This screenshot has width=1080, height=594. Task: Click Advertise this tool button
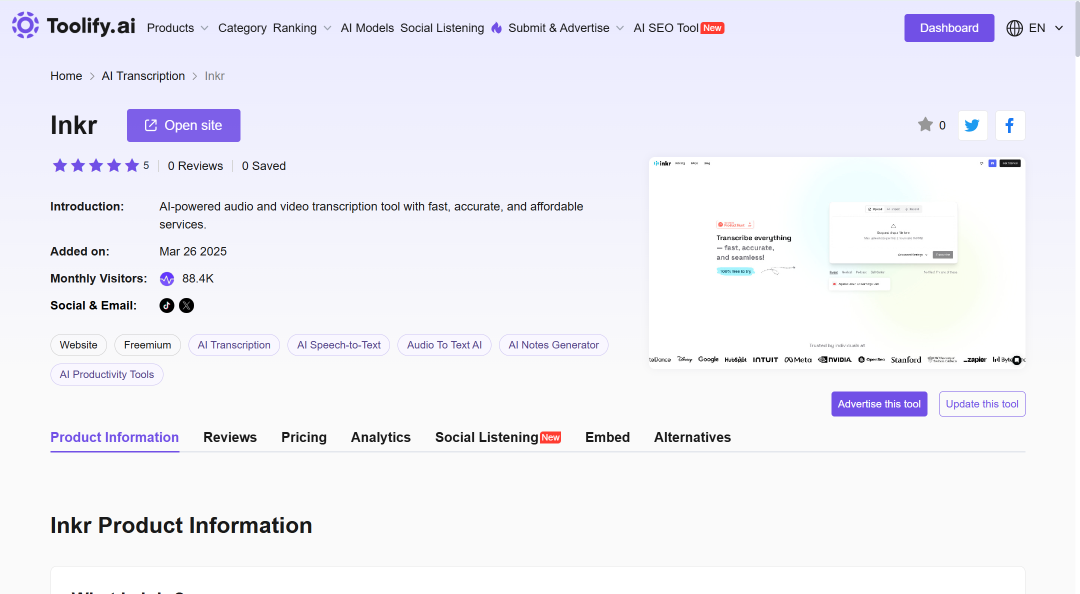pos(879,404)
